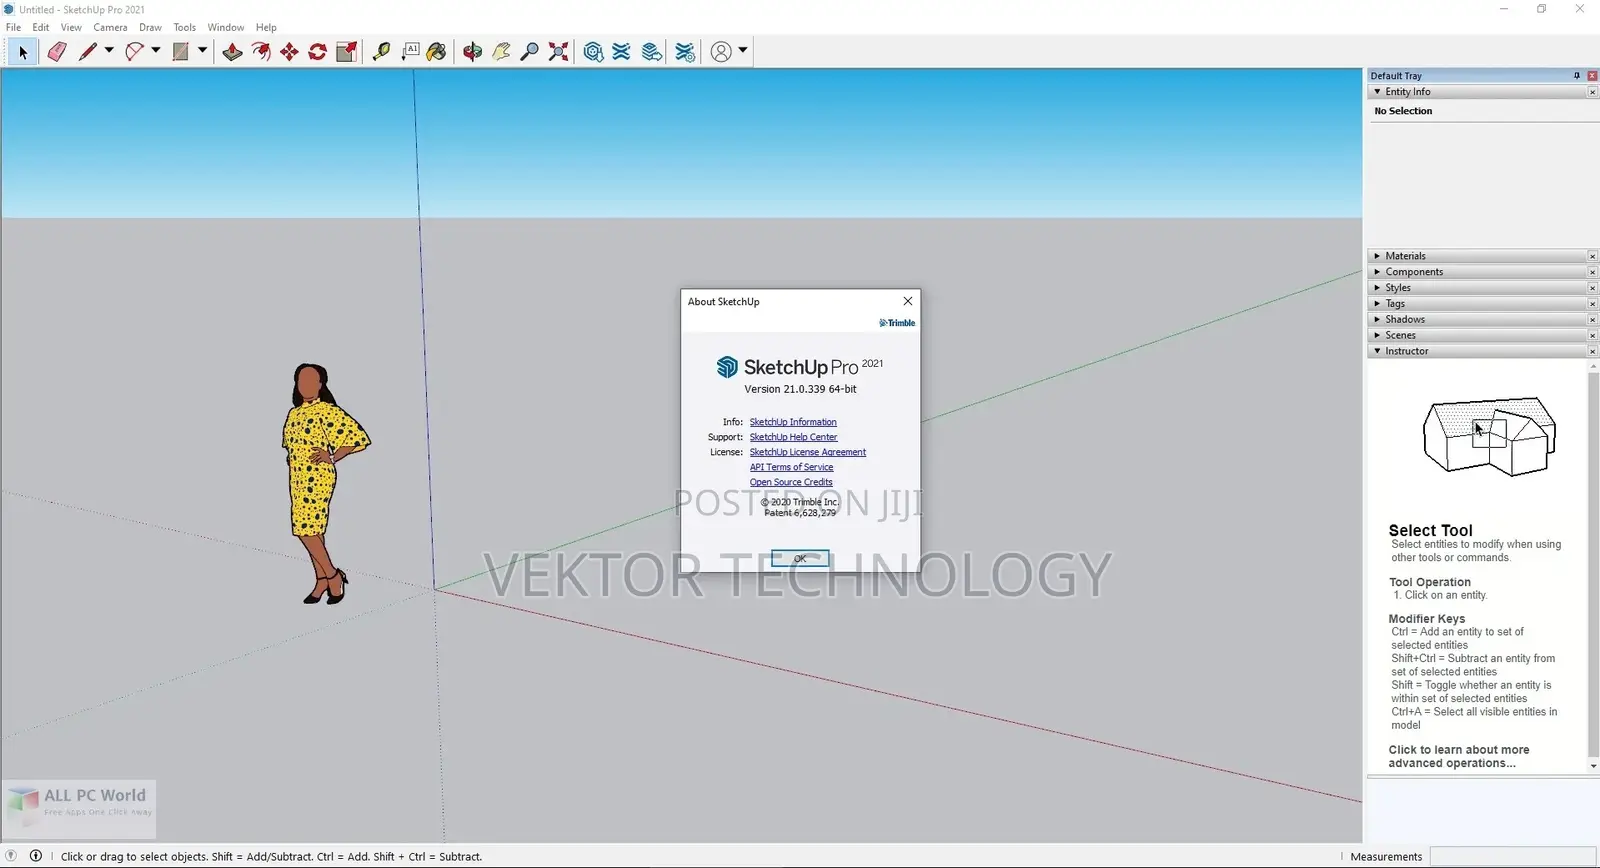Open the SketchUp License Agreement link

(808, 452)
